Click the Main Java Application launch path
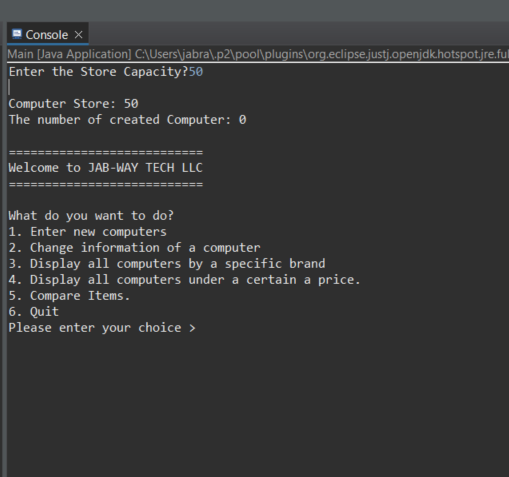 [258, 54]
